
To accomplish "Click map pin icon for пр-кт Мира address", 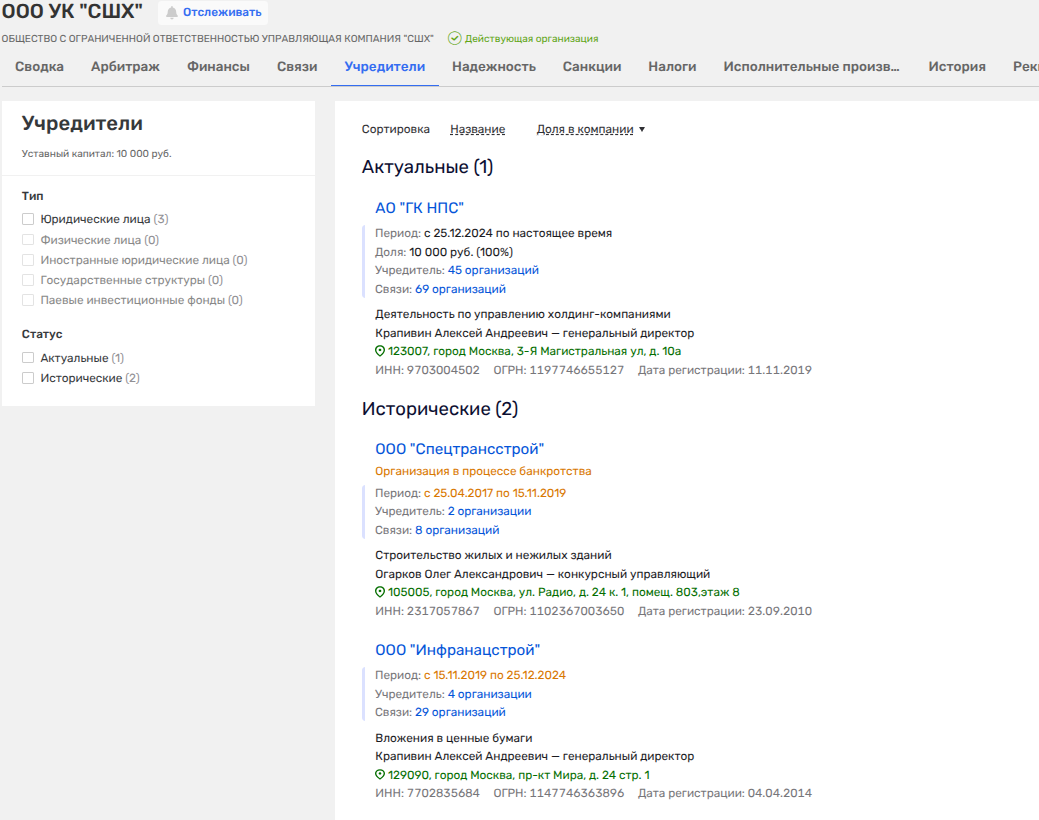I will tap(380, 775).
